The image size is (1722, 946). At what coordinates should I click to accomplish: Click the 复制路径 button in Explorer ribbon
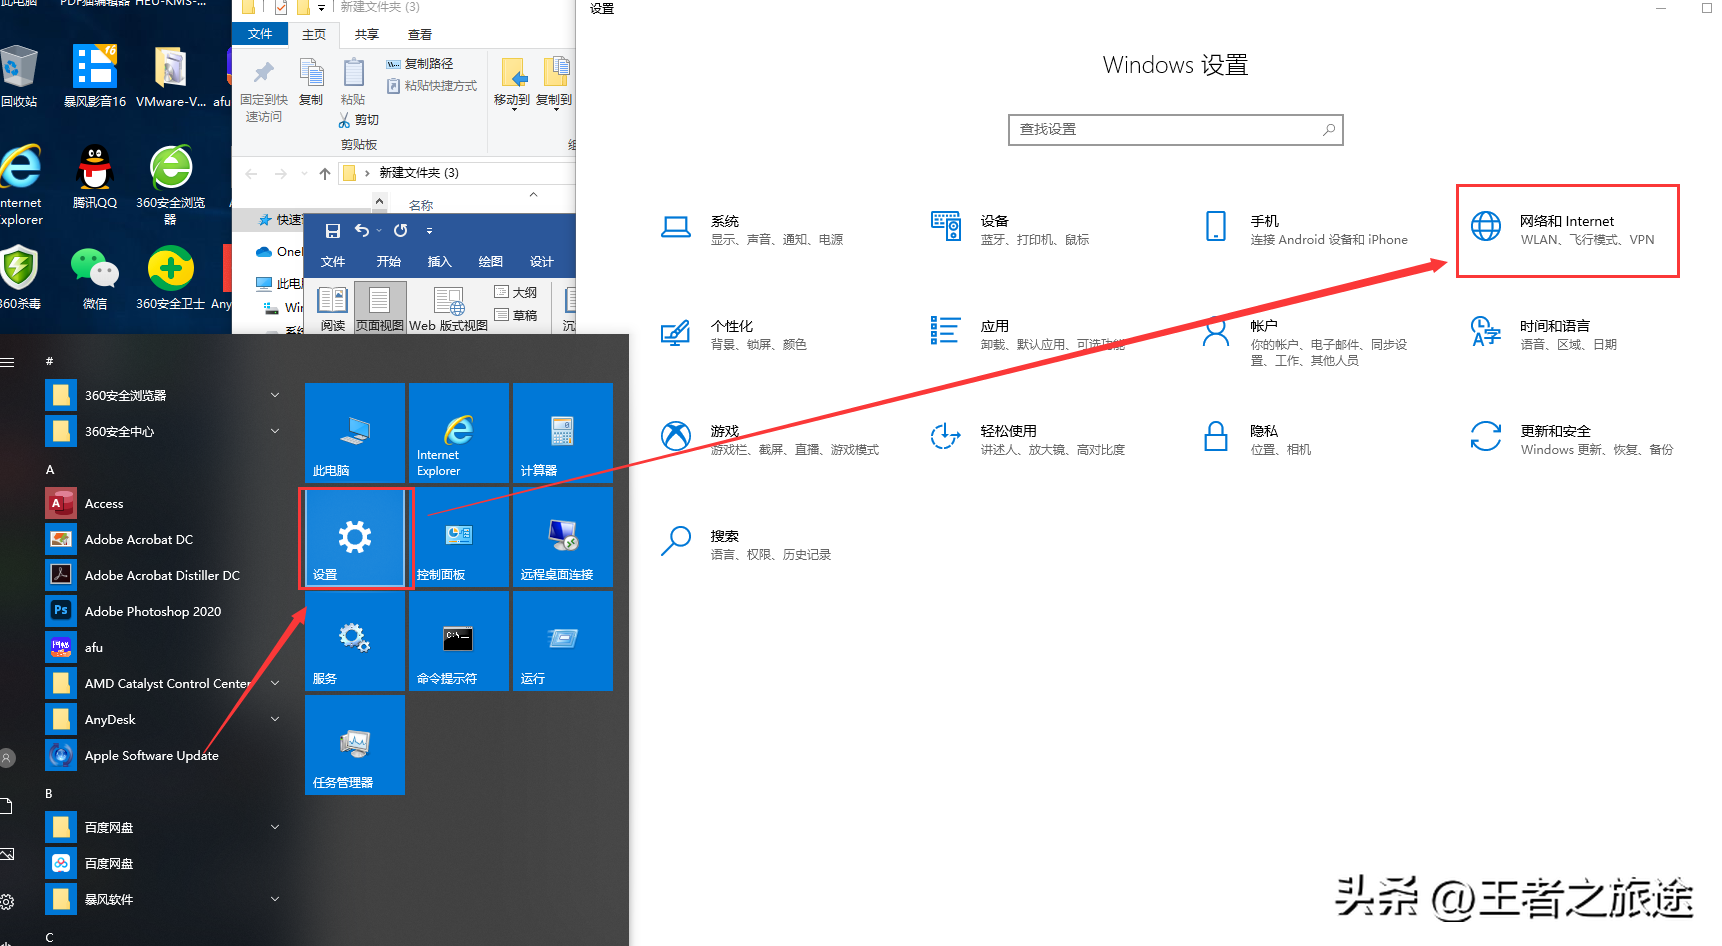tap(420, 64)
